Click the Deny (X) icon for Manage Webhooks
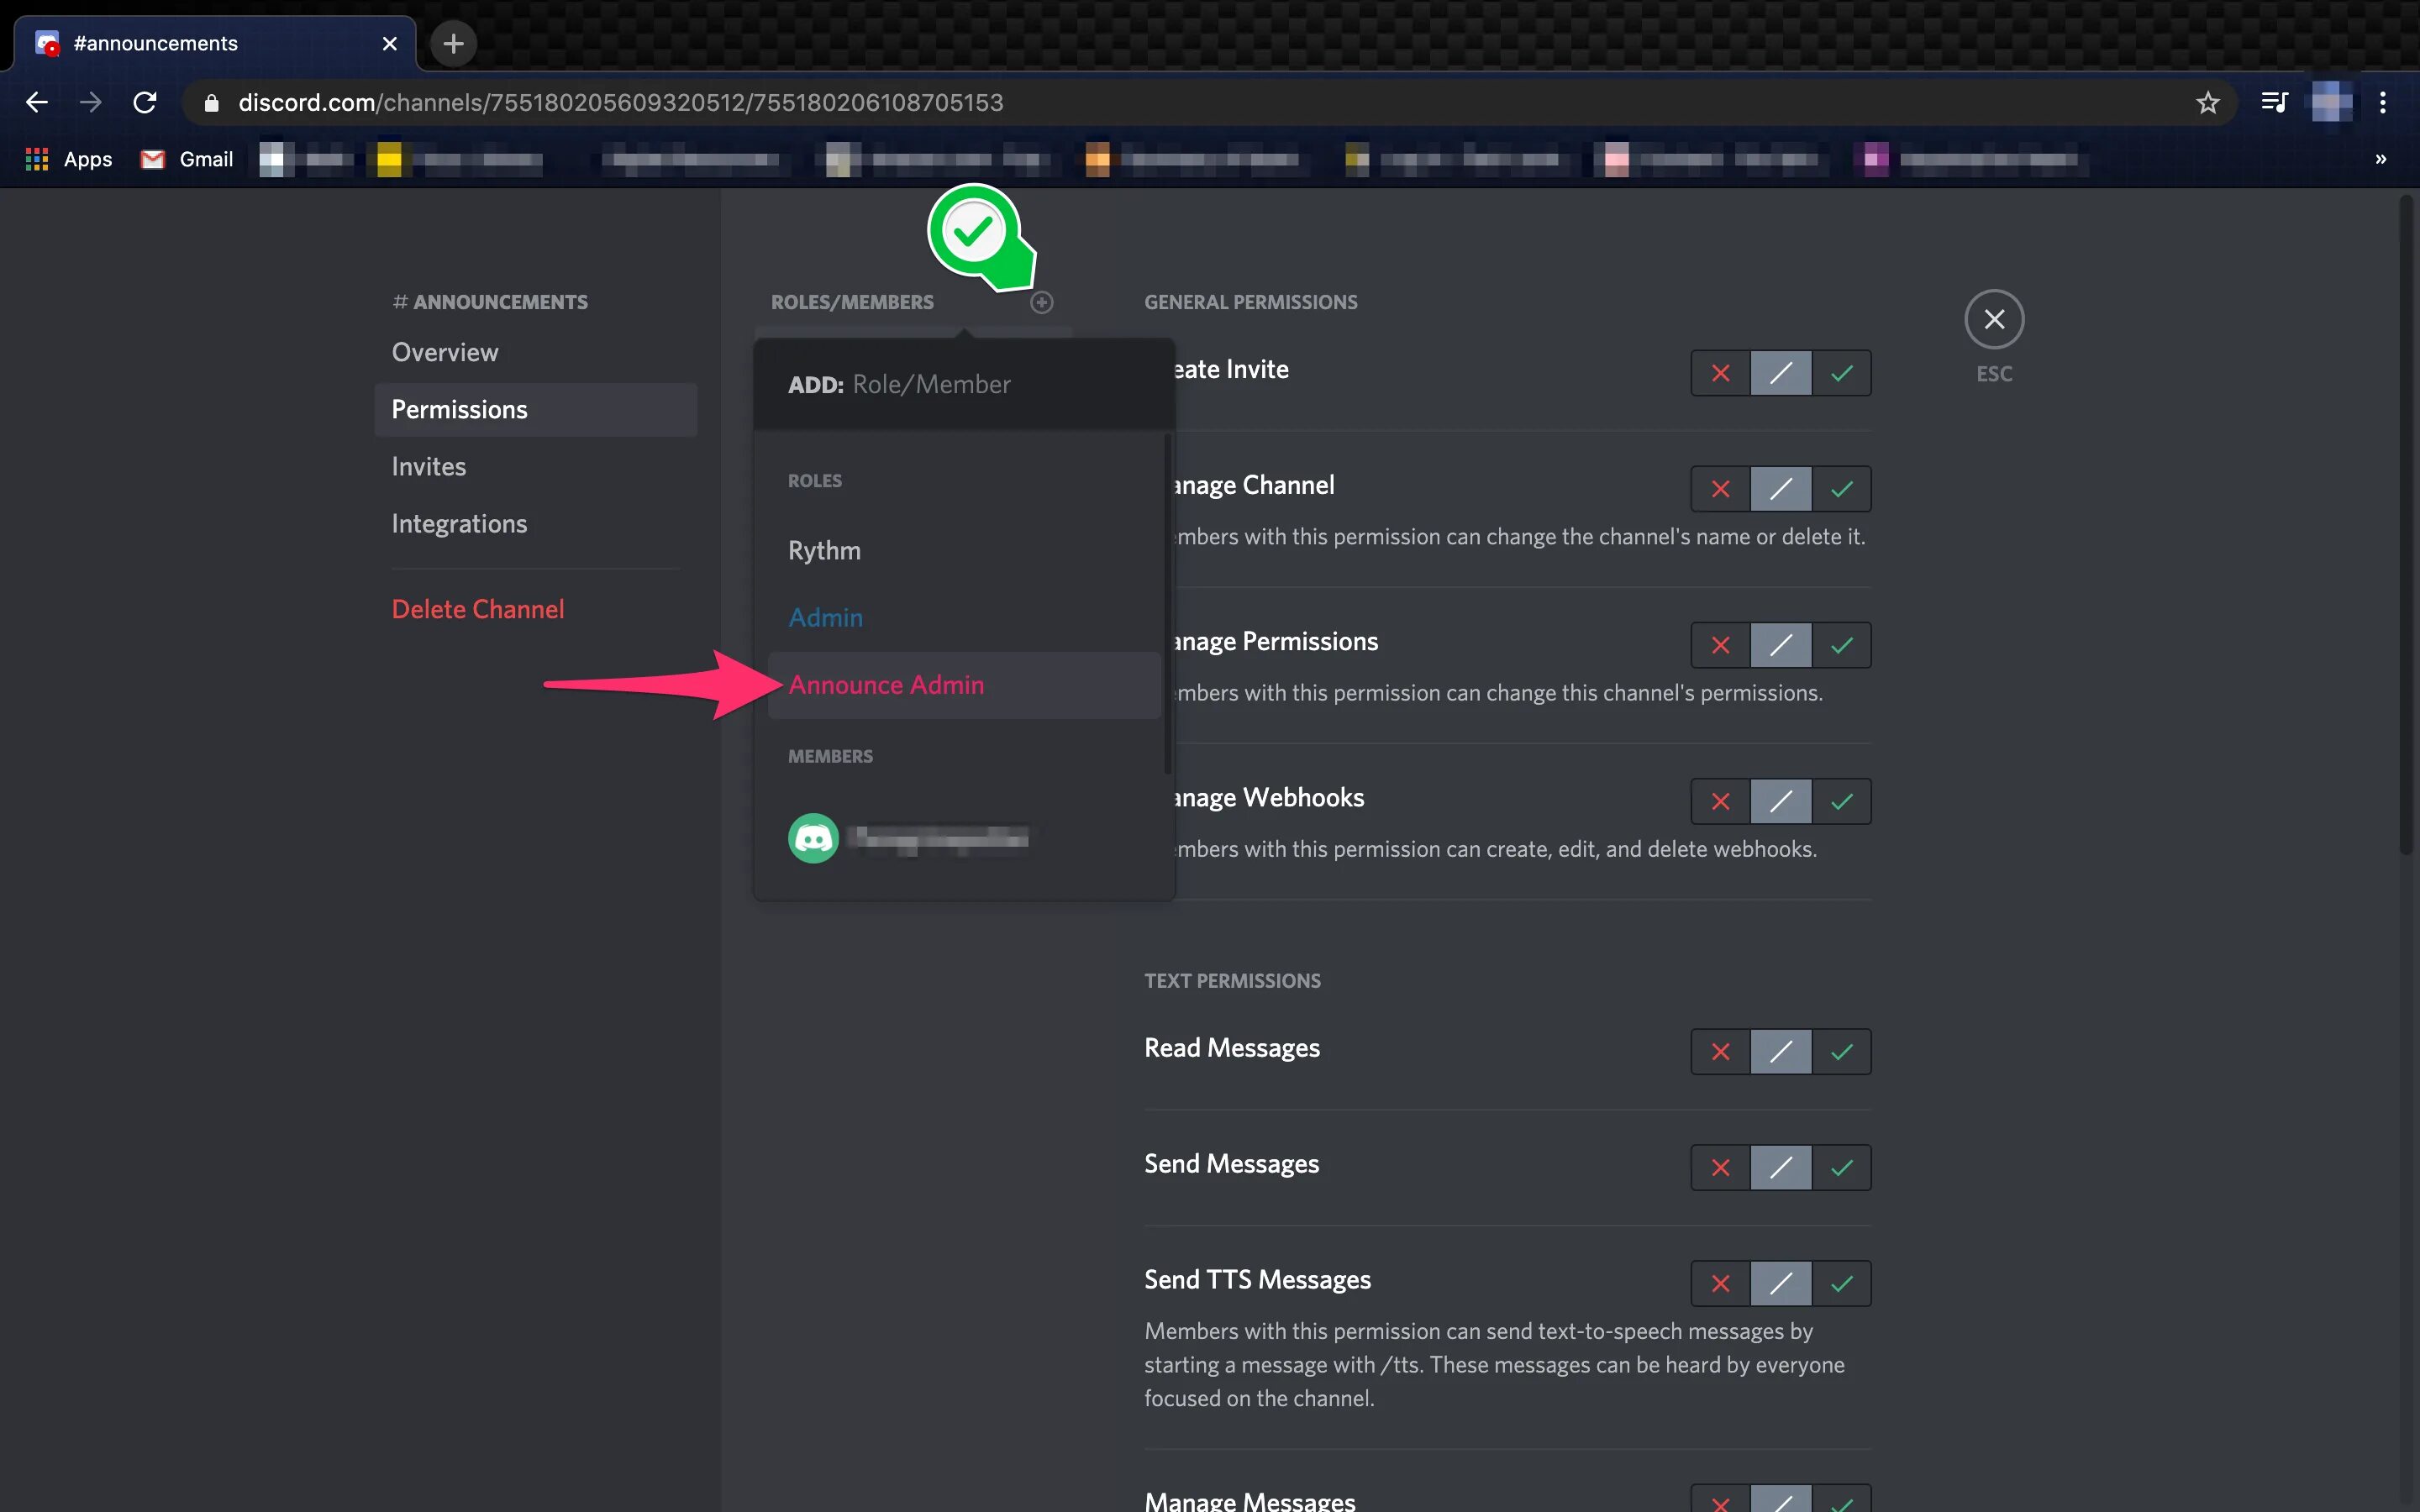The image size is (2420, 1512). 1718,801
